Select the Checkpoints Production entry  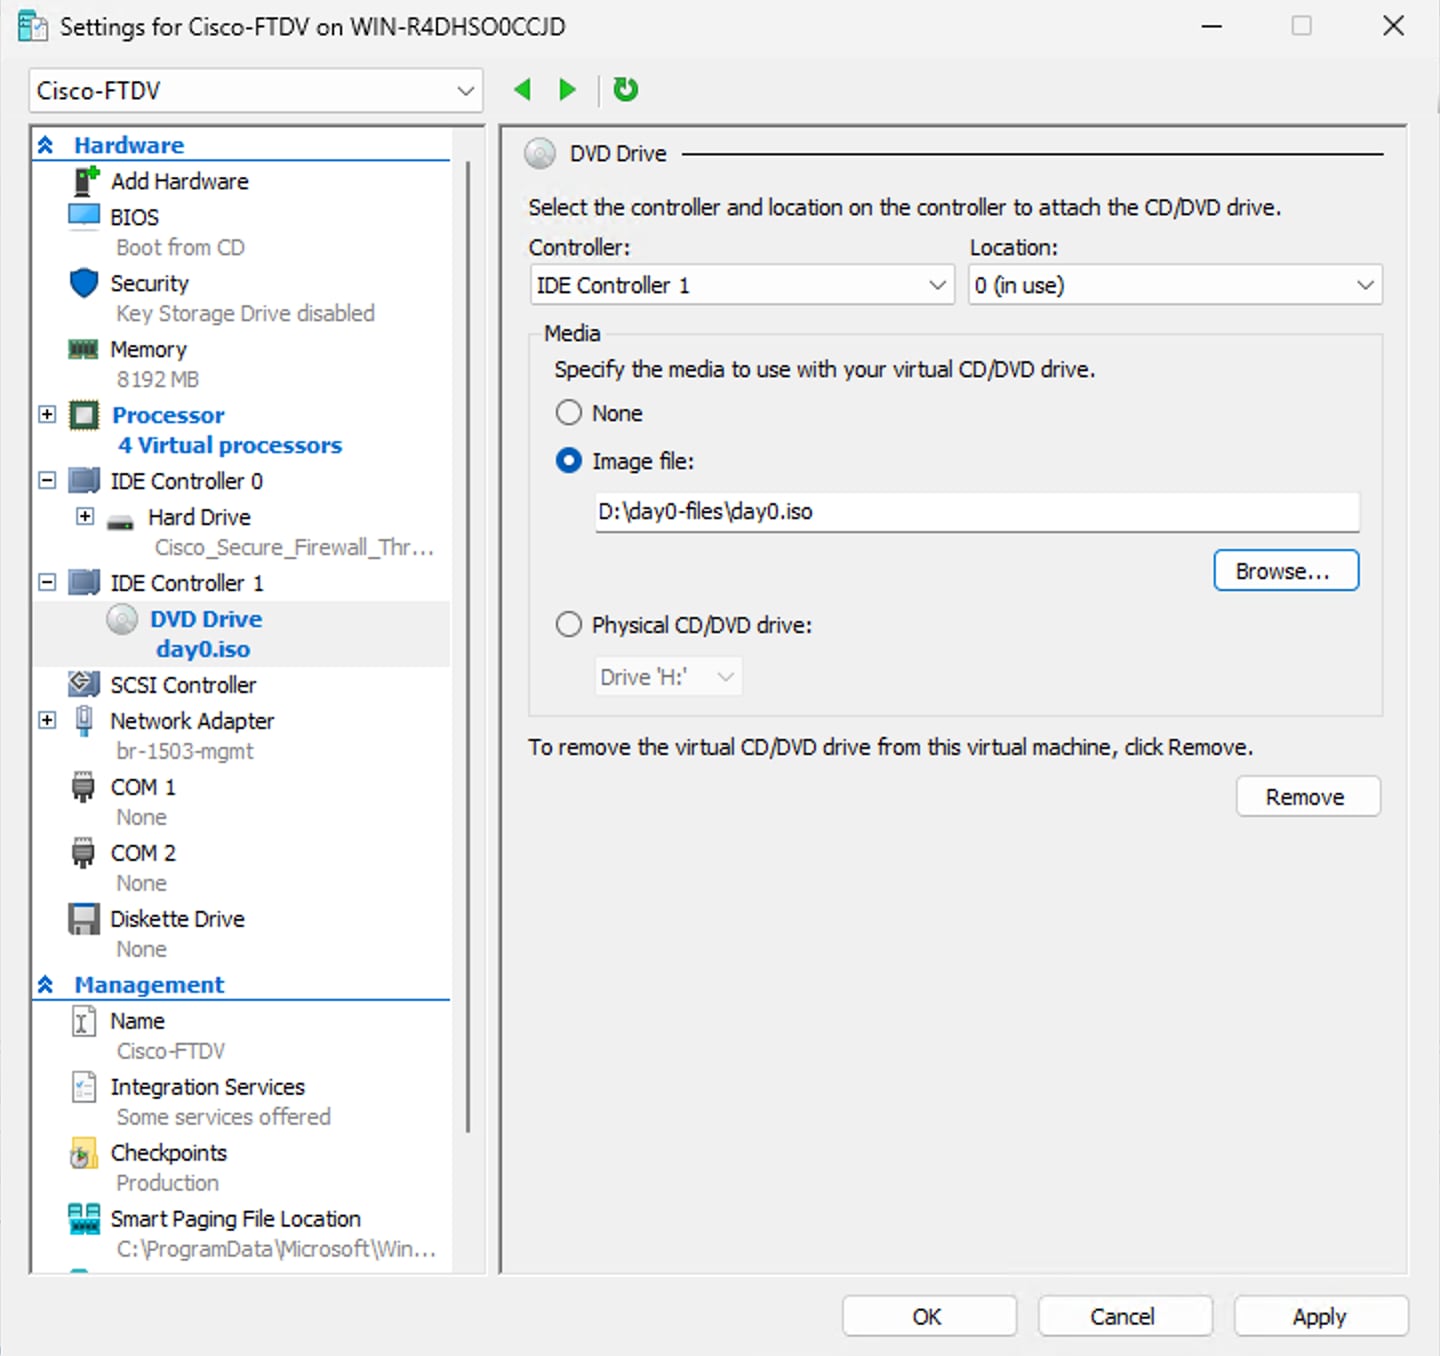(x=169, y=1167)
